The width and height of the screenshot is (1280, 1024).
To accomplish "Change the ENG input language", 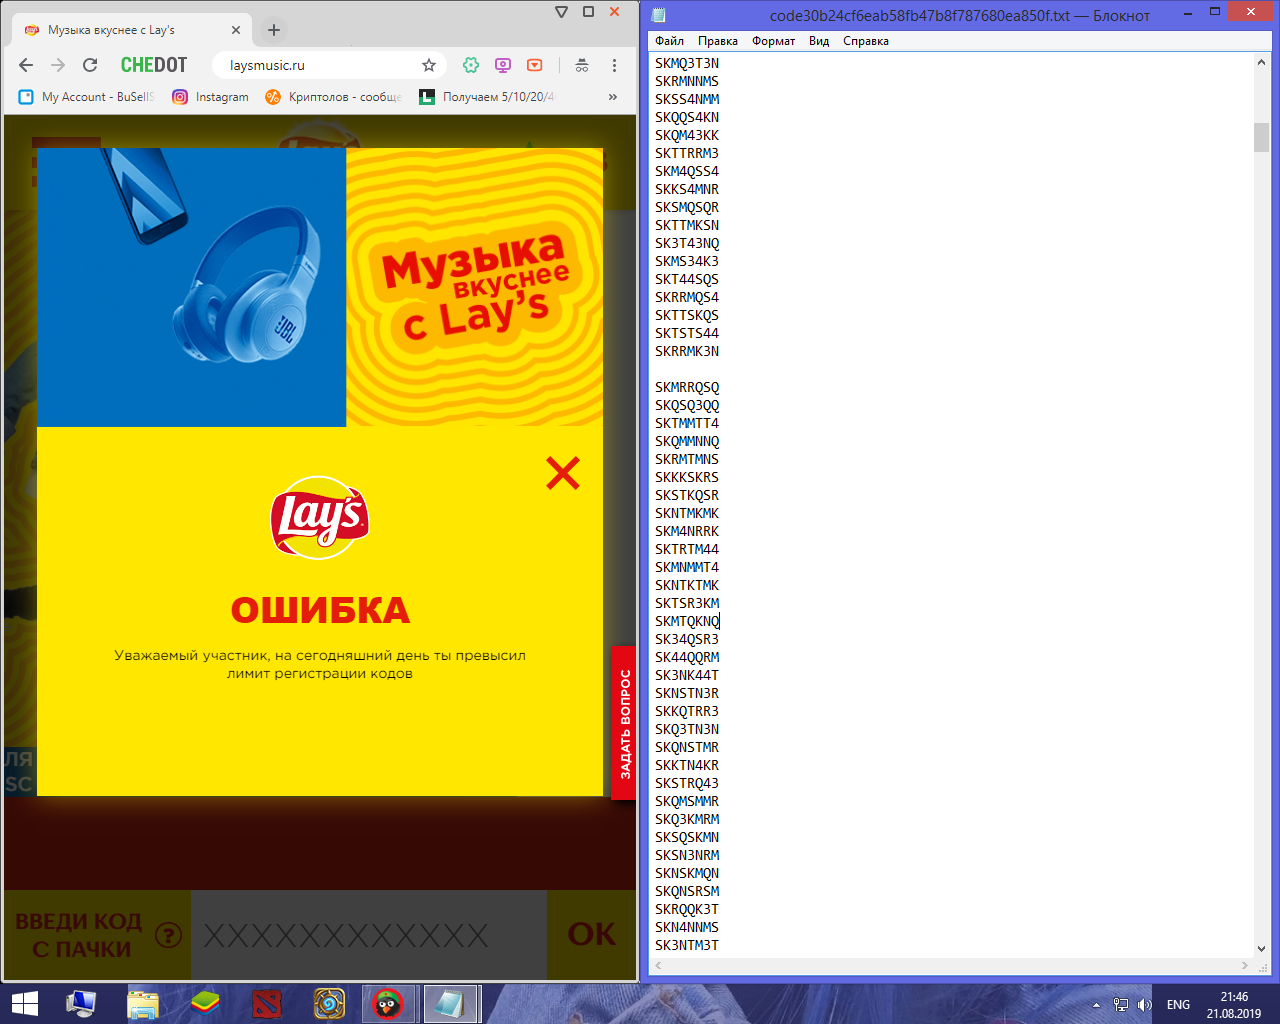I will pyautogui.click(x=1178, y=1005).
